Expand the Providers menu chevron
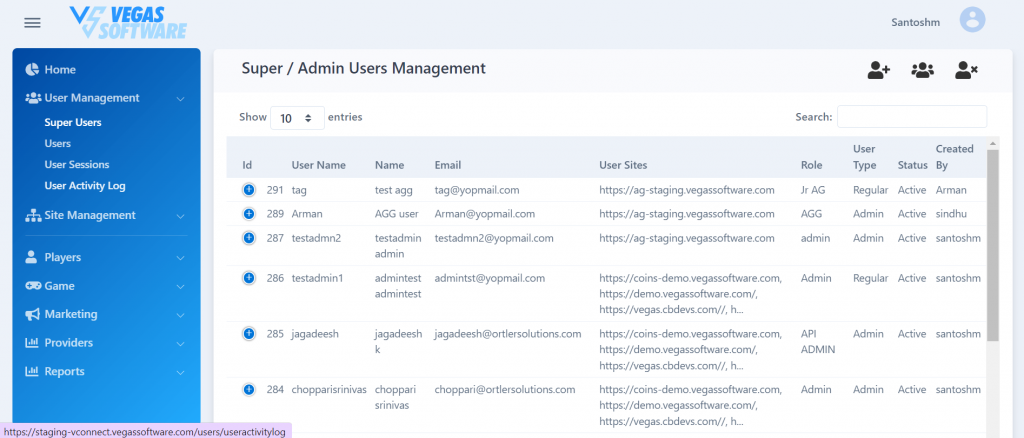This screenshot has width=1024, height=438. (x=180, y=343)
